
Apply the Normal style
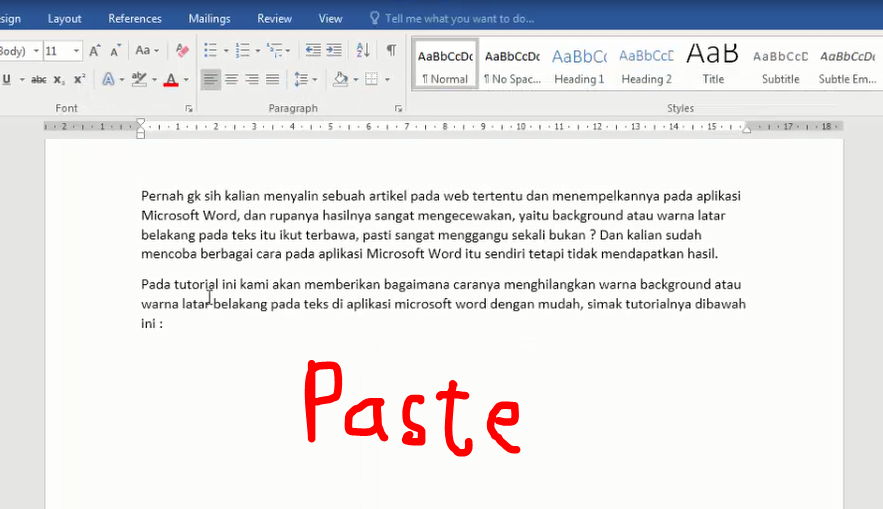(x=445, y=64)
